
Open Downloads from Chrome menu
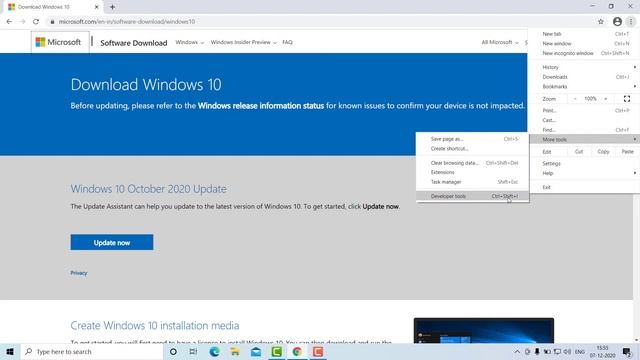584,77
